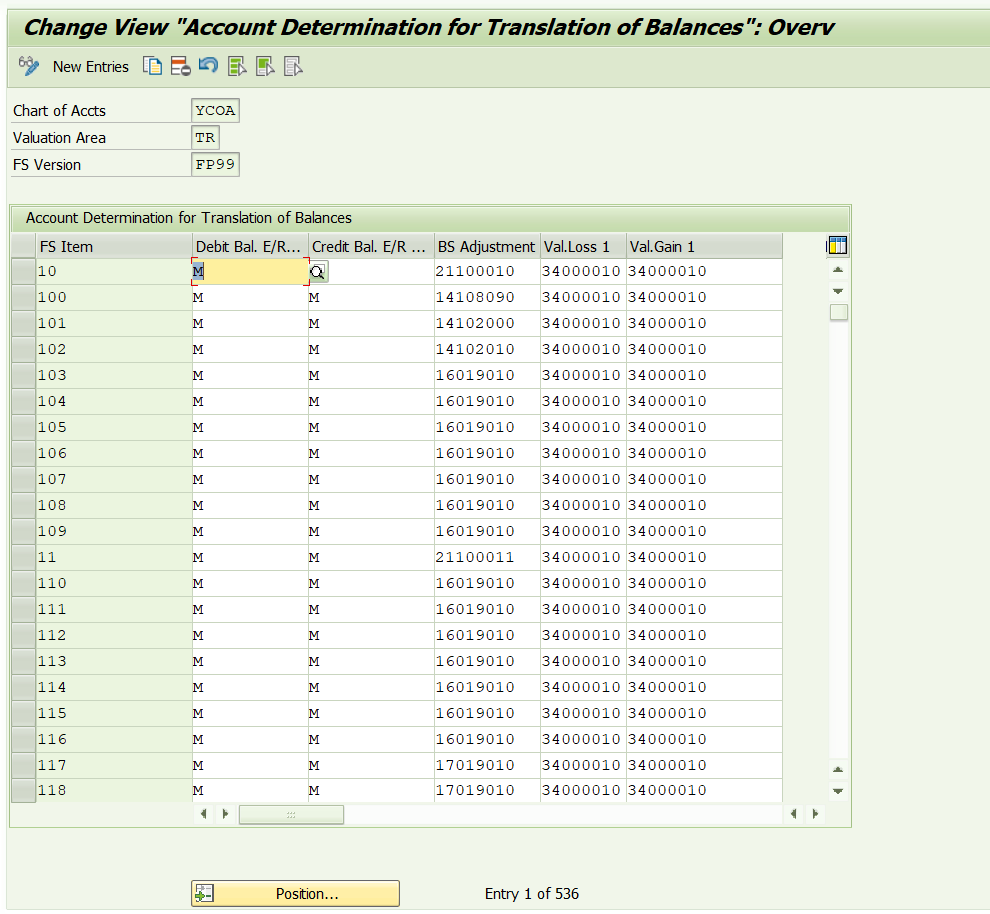Viewport: 990px width, 914px height.
Task: Click the Delete Line icon
Action: tap(180, 66)
